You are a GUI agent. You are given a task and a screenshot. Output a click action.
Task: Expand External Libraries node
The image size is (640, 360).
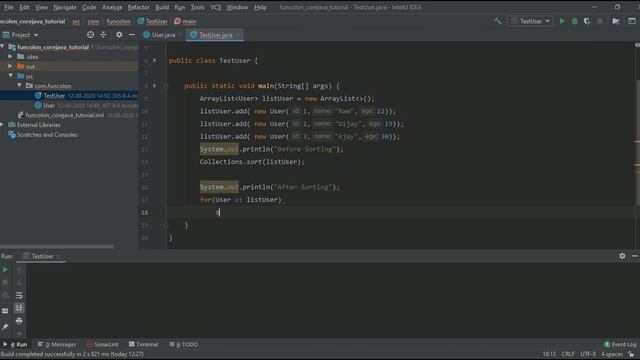(x=3, y=125)
